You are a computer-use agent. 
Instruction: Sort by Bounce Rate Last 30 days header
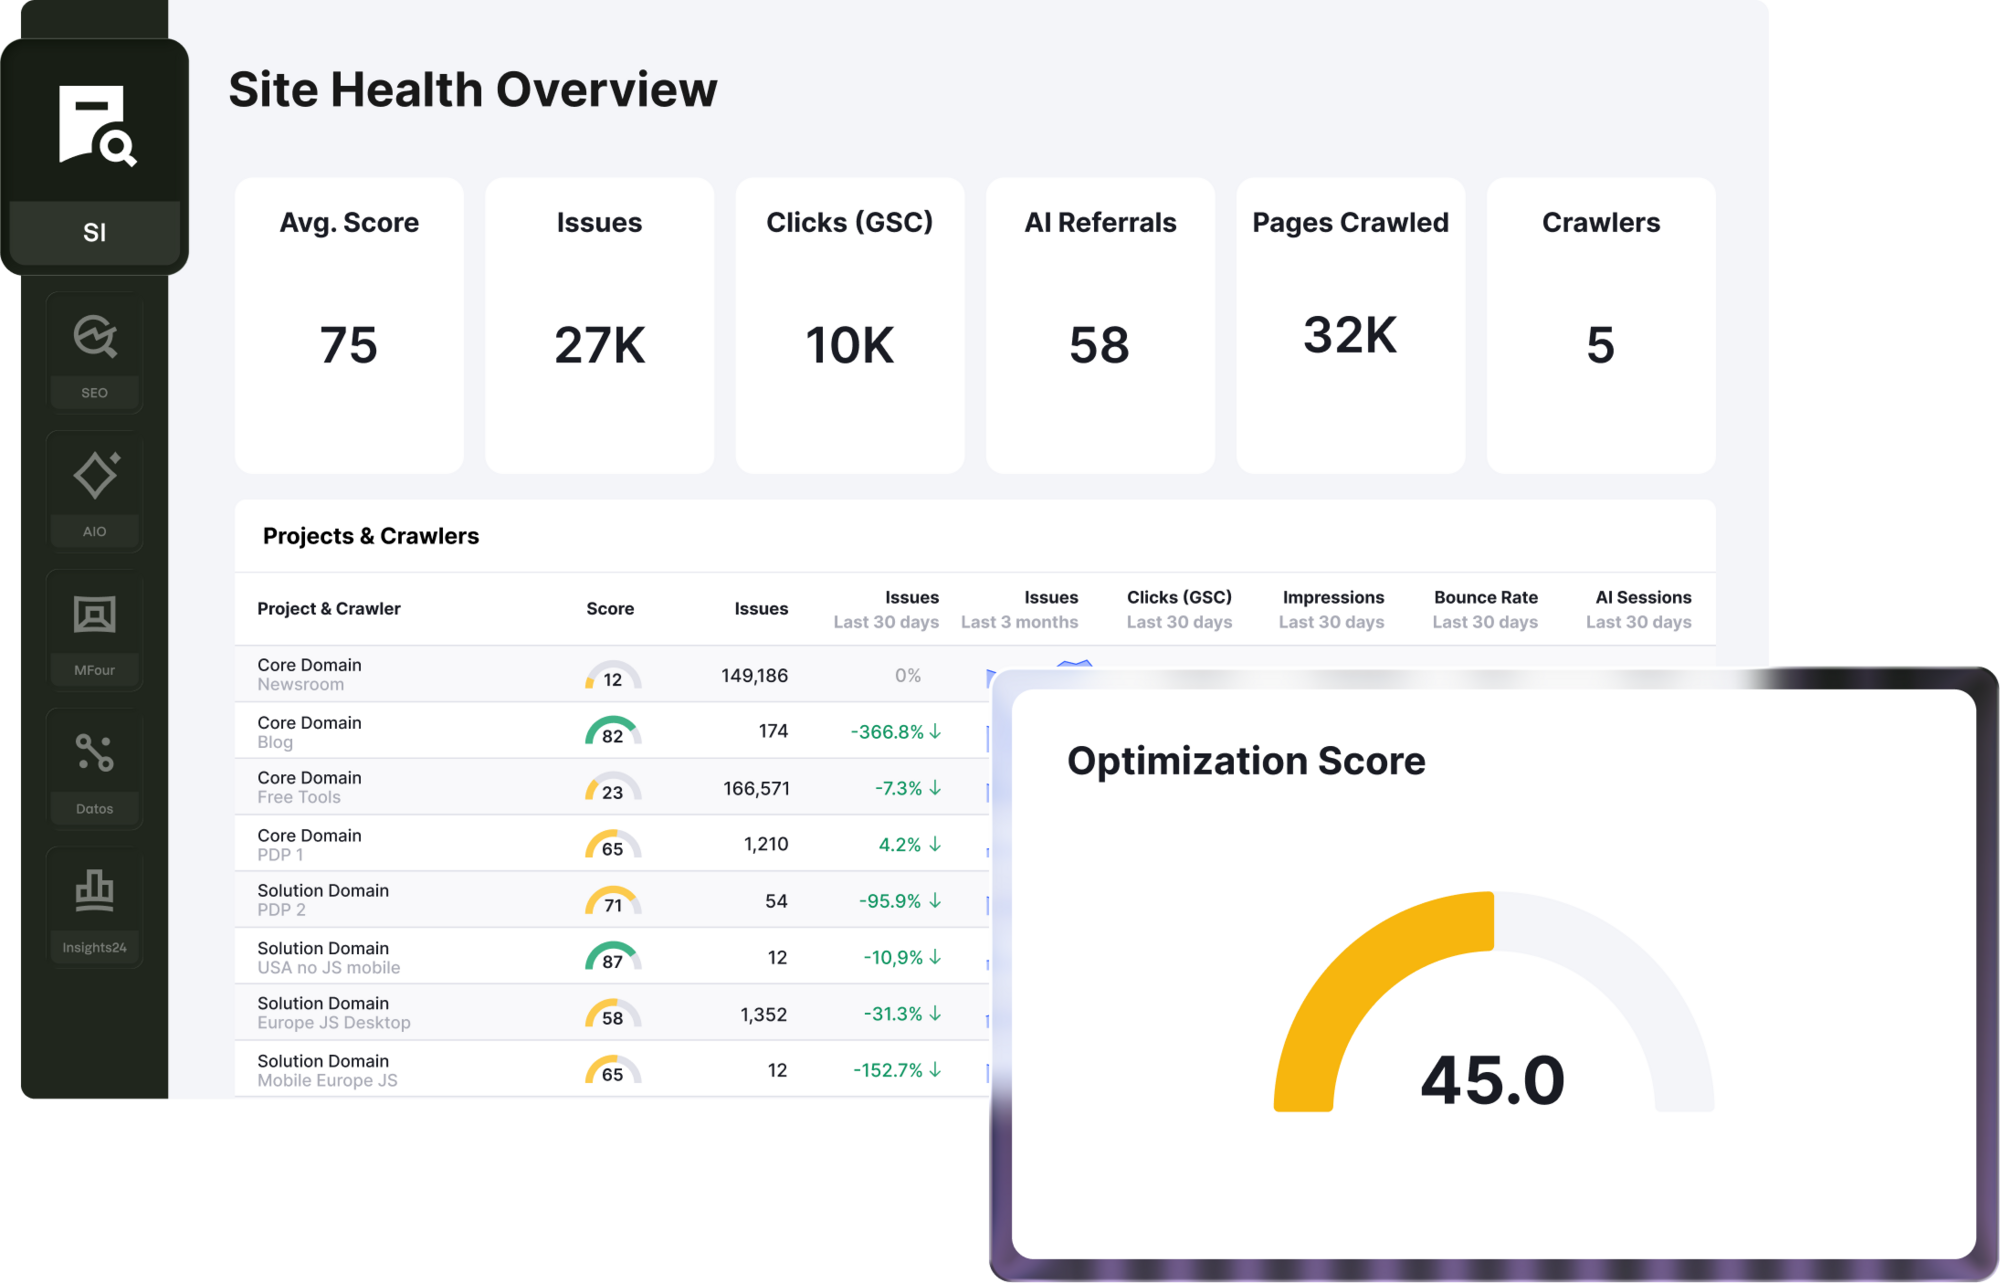(x=1485, y=609)
